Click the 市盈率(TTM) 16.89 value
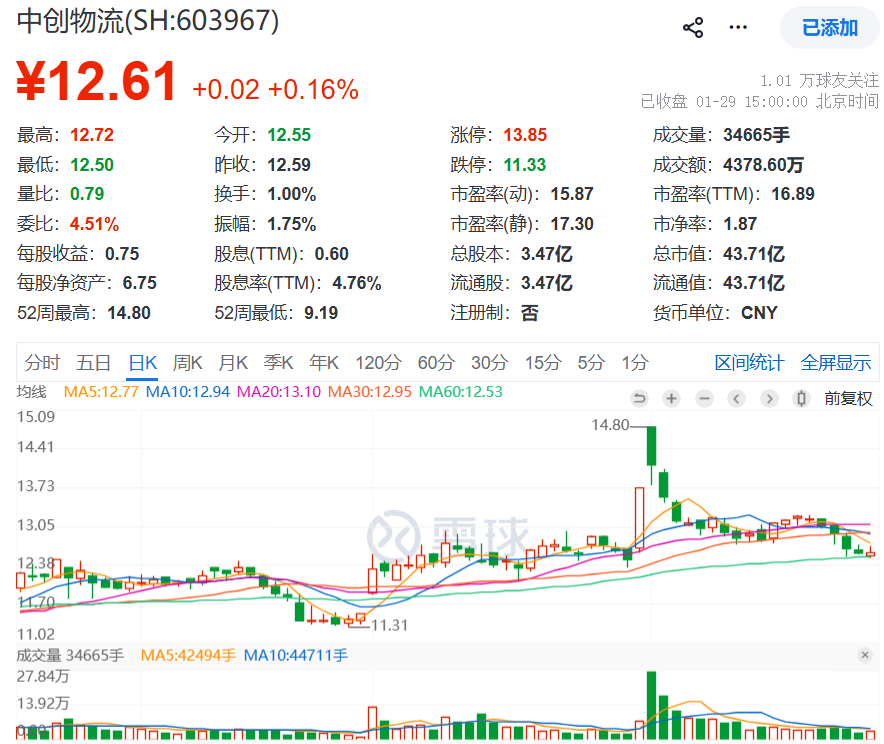 point(793,194)
